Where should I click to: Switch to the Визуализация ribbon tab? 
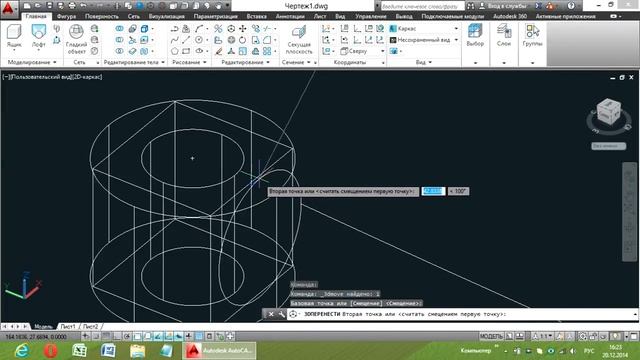pos(167,16)
